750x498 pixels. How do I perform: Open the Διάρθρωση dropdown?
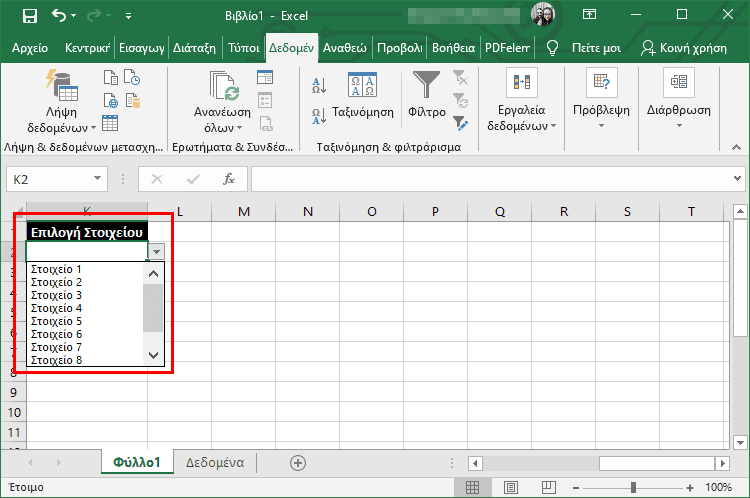point(679,99)
